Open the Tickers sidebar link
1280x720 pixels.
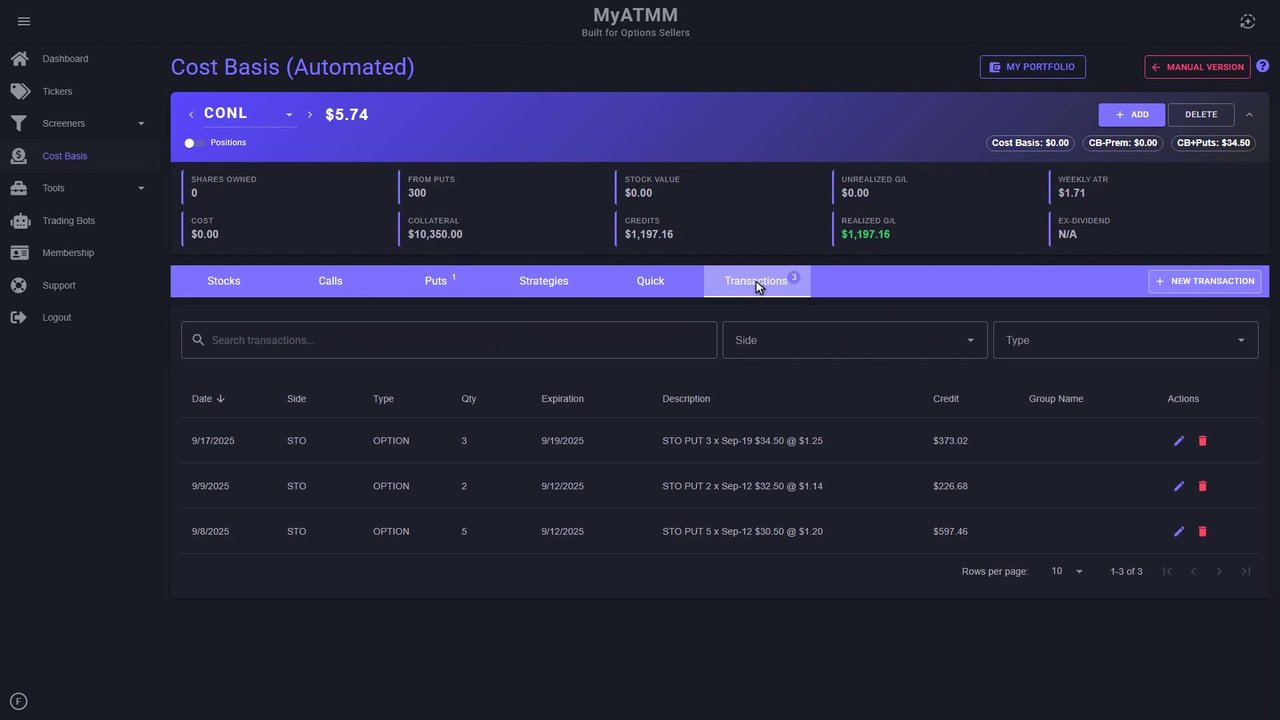tap(57, 91)
